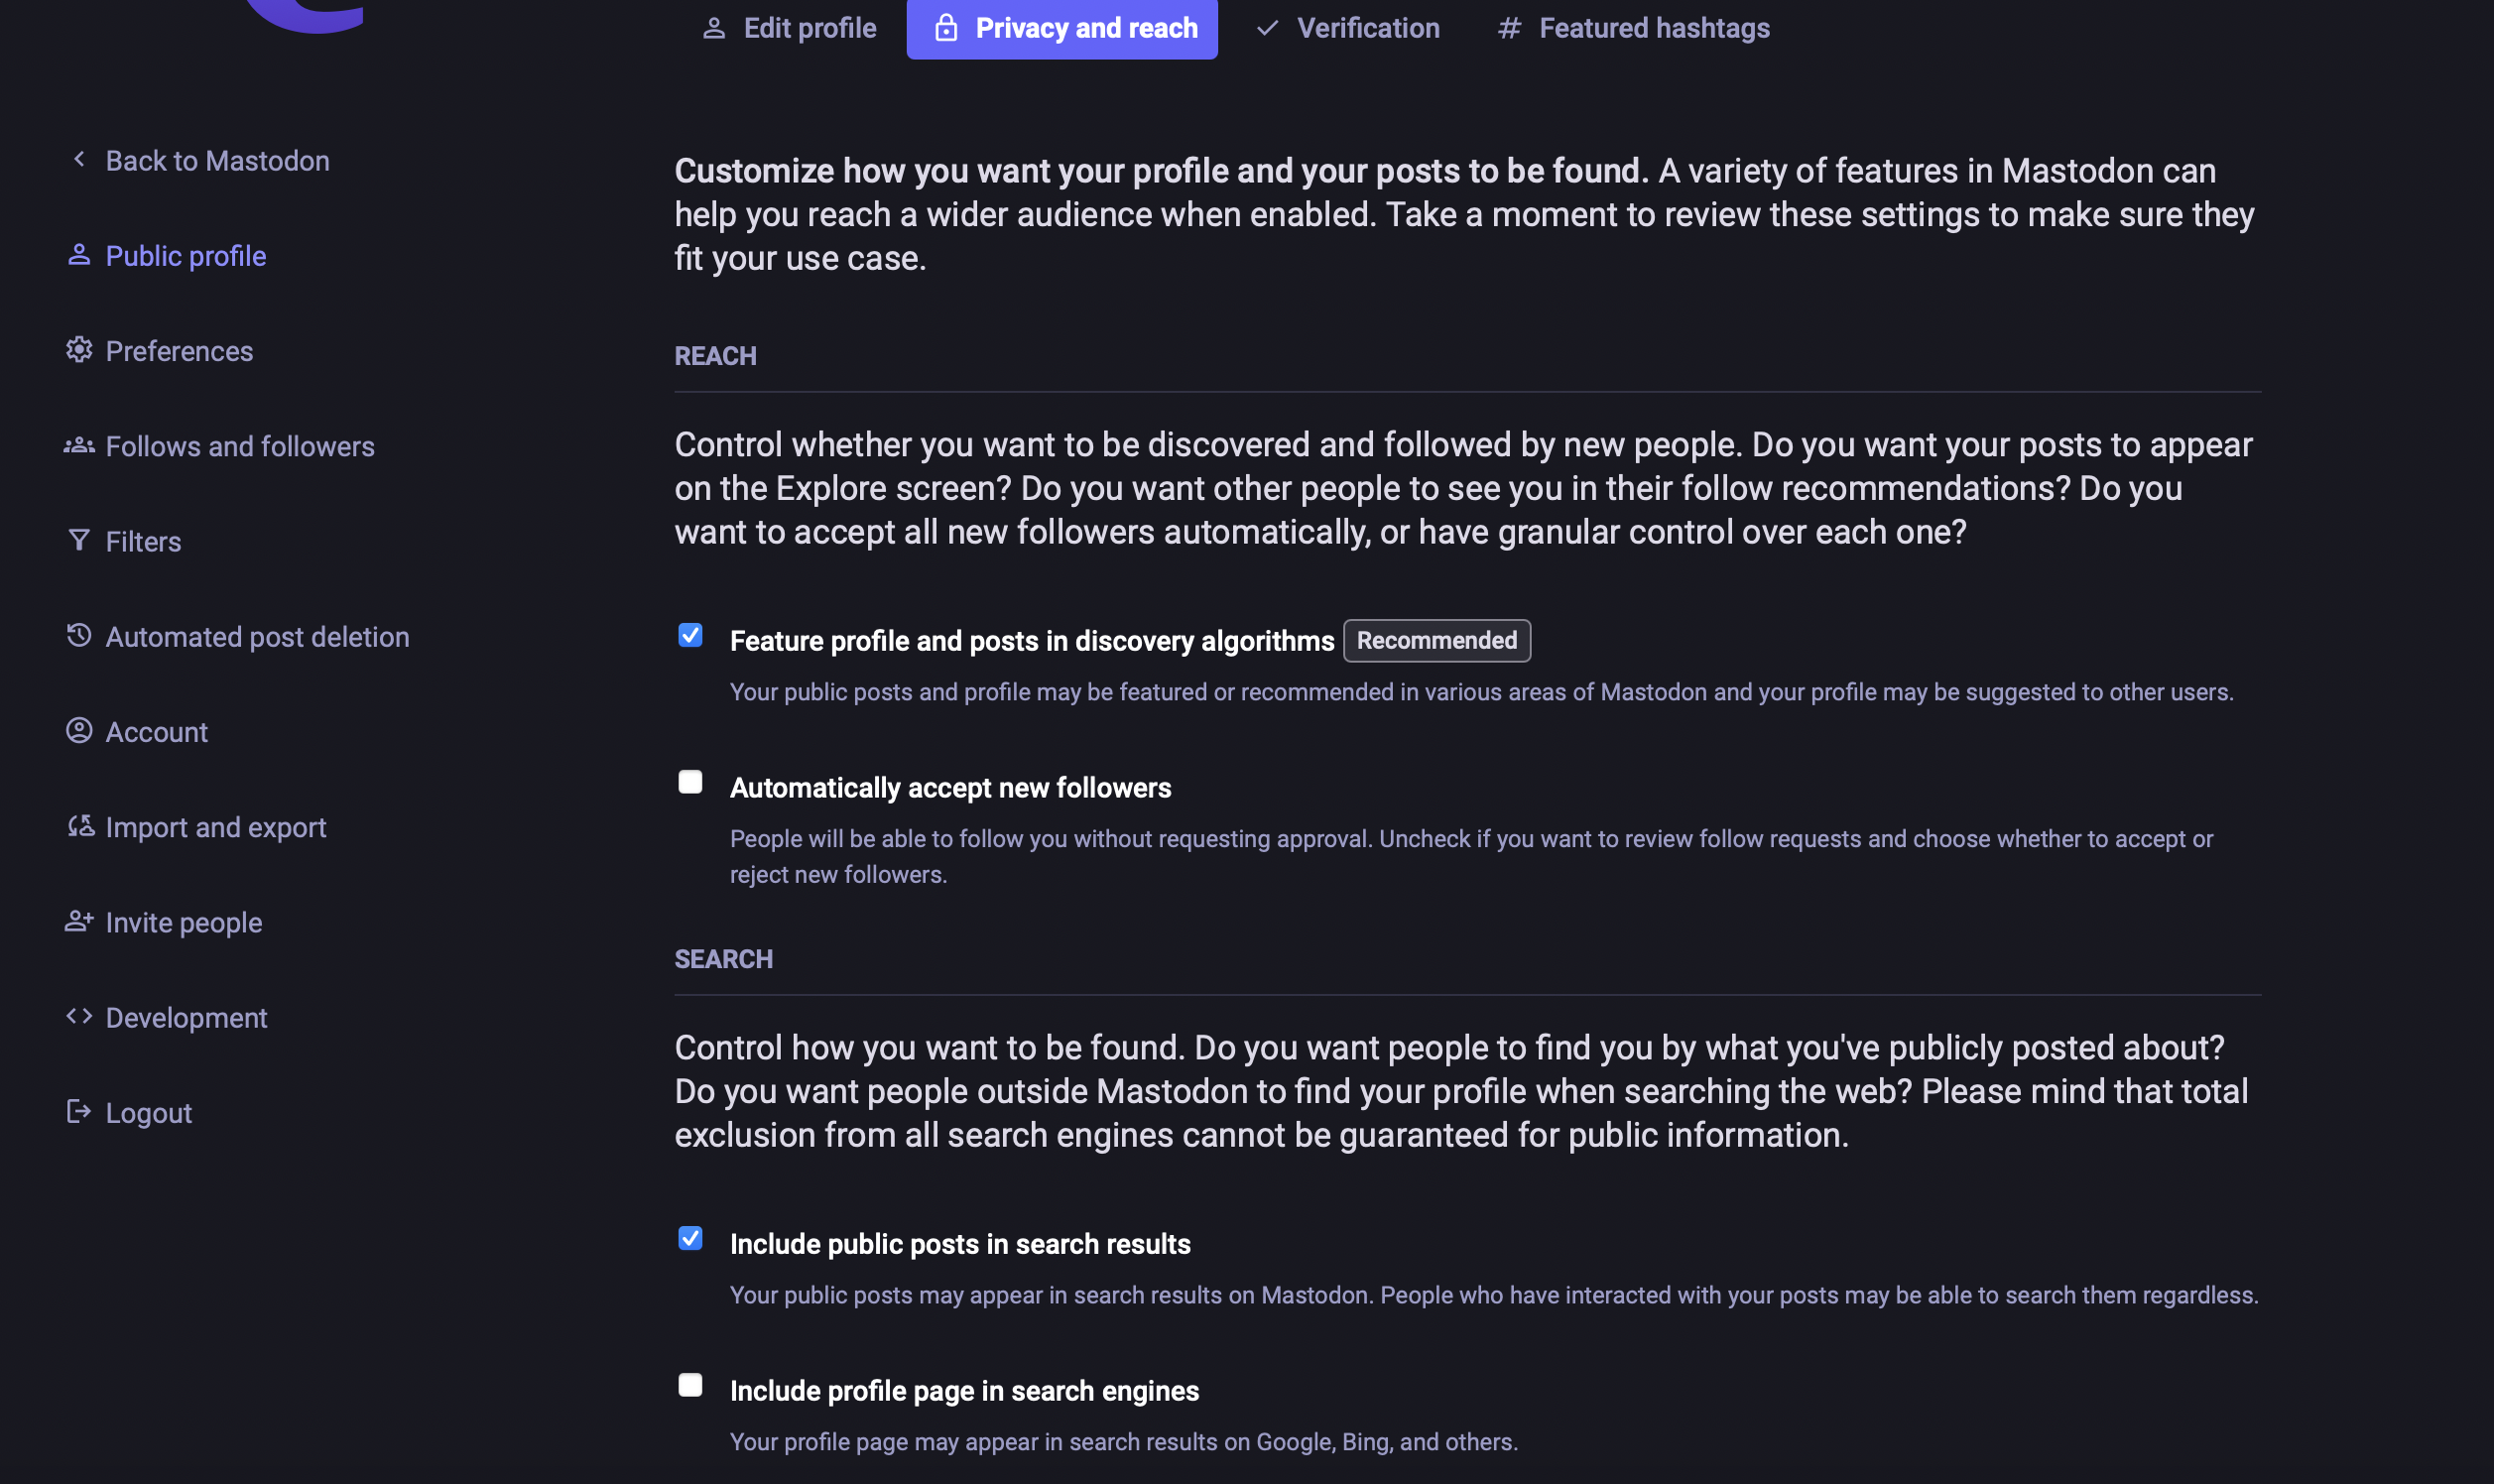2494x1484 pixels.
Task: Click the Recommended badge label
Action: point(1436,641)
